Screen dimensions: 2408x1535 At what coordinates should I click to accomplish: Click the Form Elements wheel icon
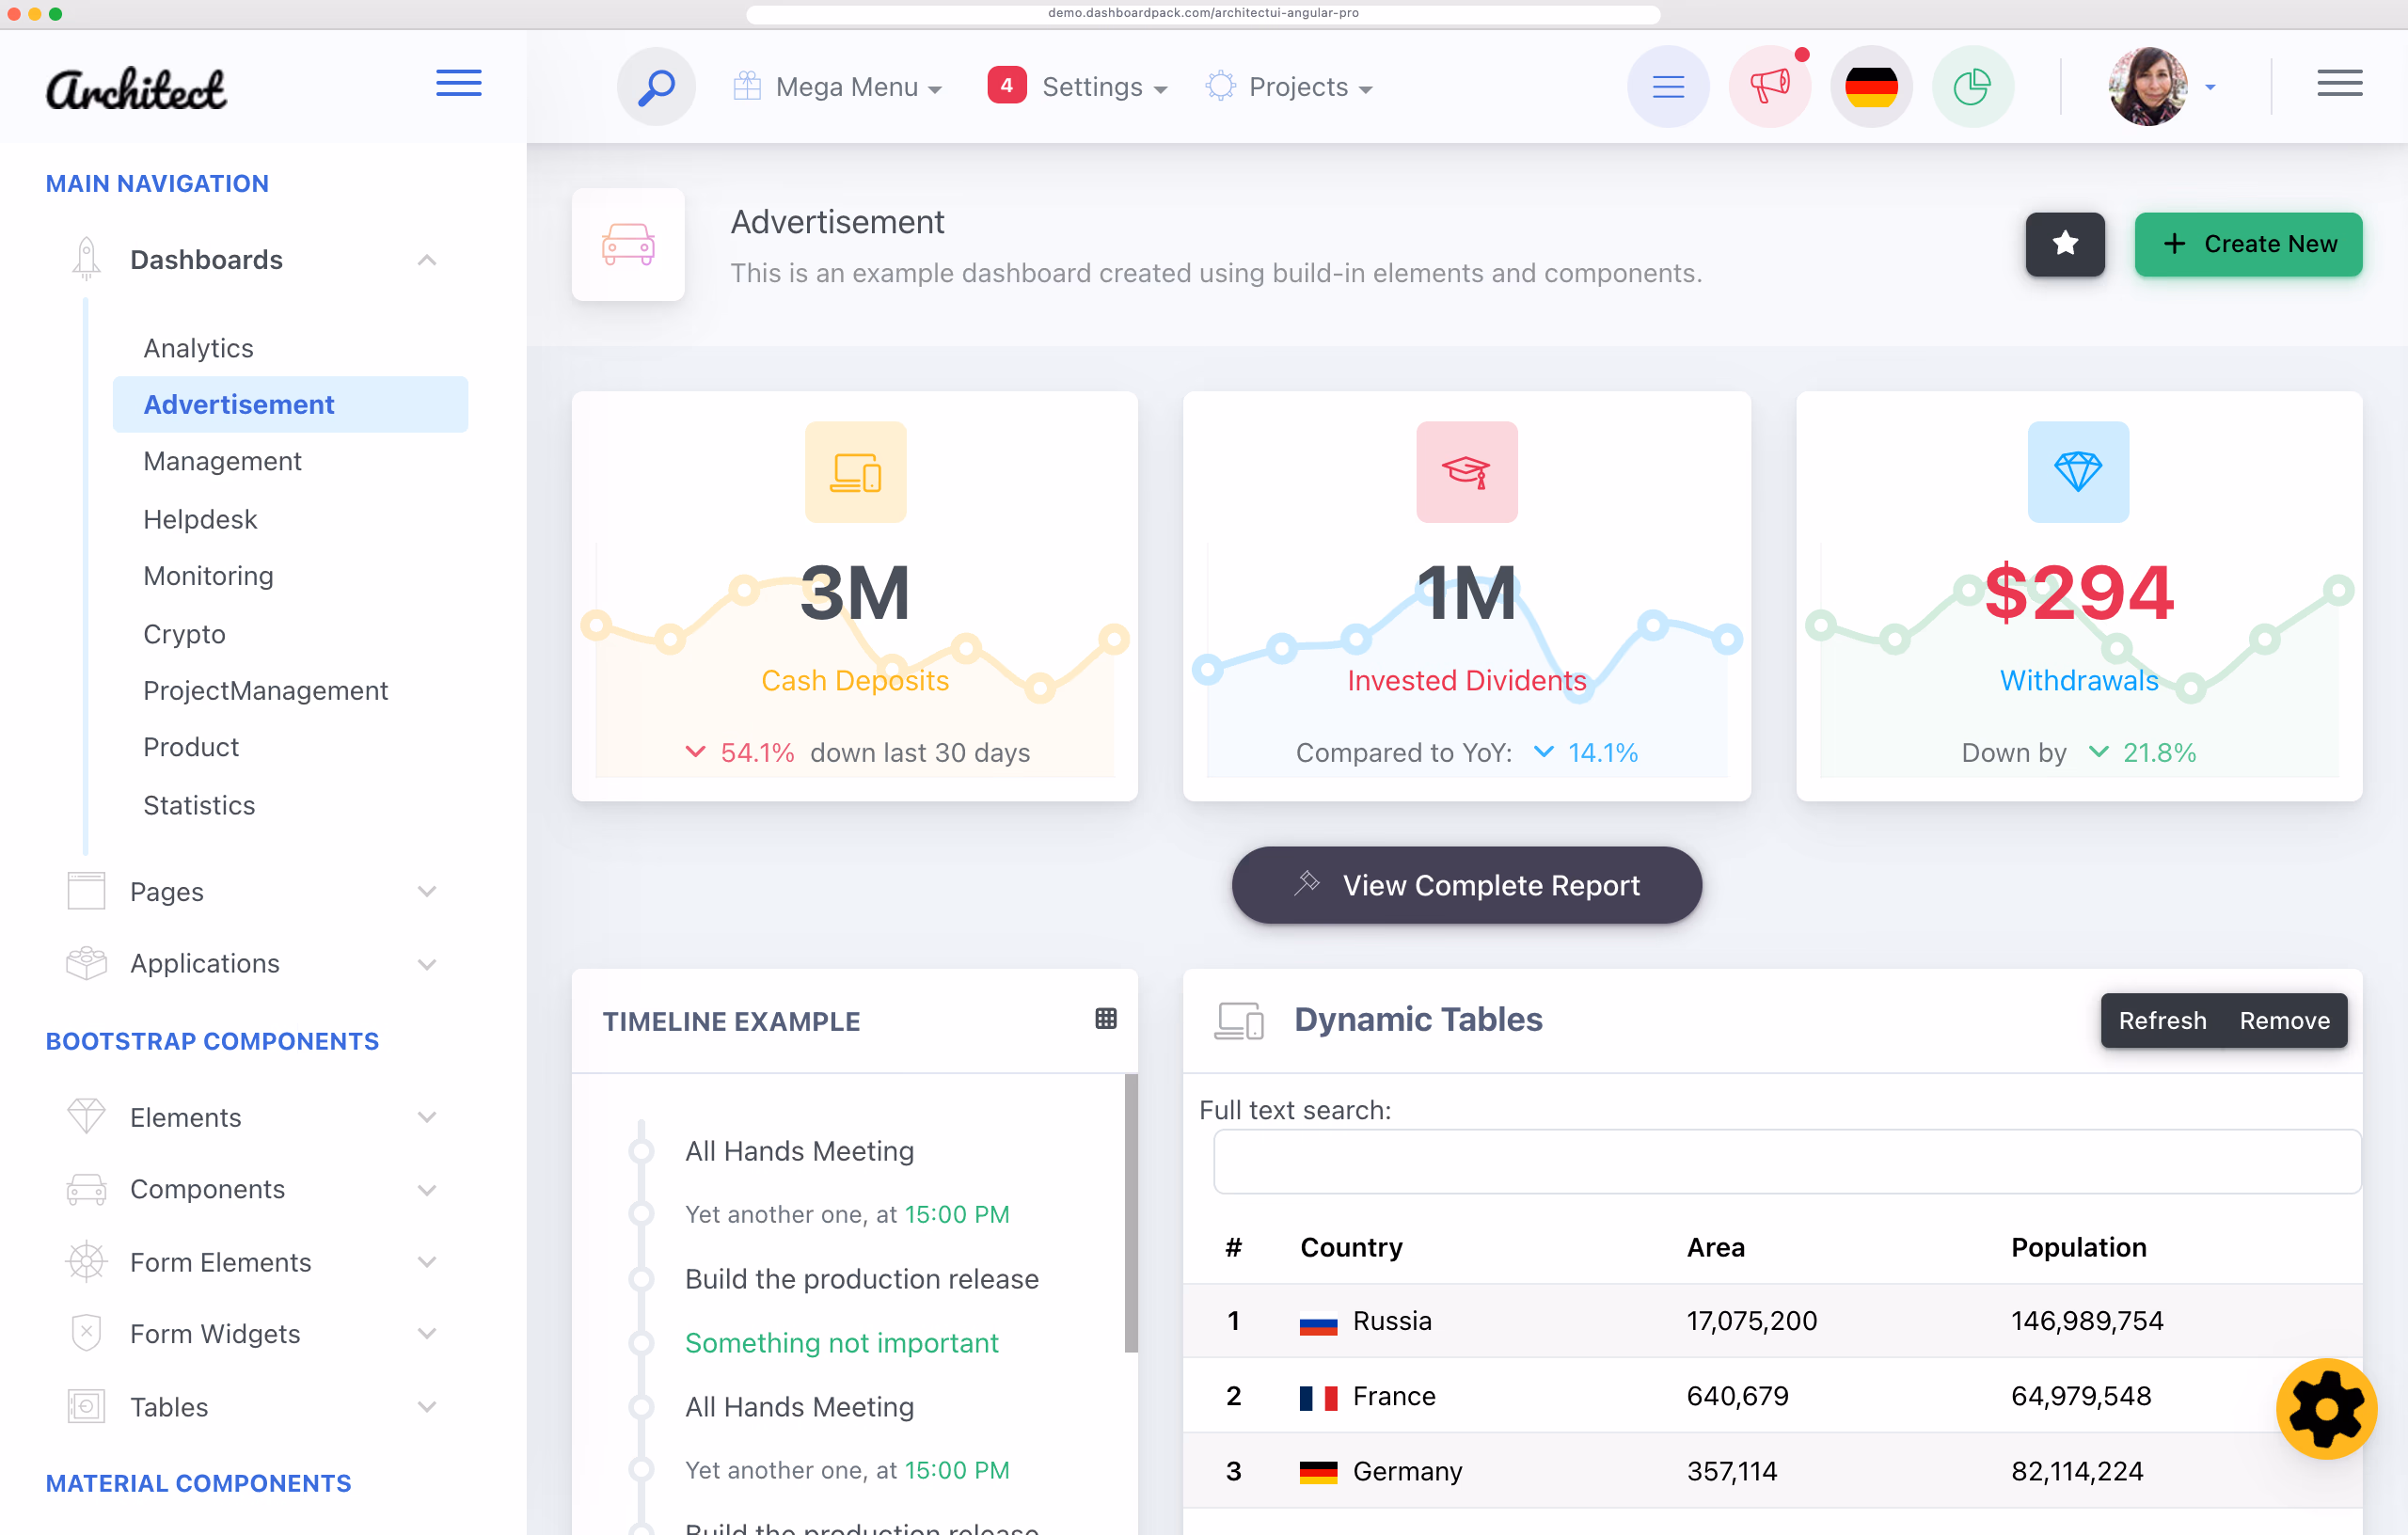click(x=86, y=1262)
